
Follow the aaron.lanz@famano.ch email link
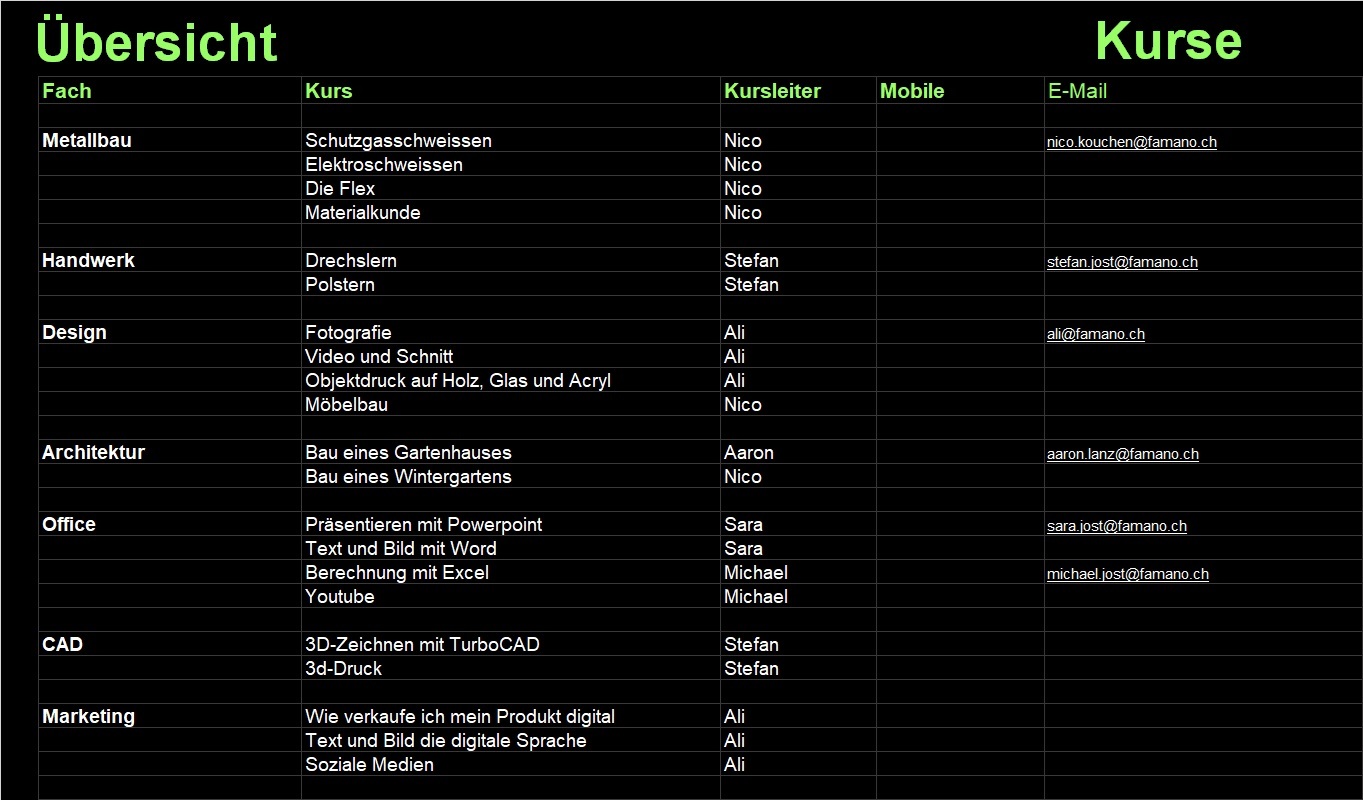coord(1122,454)
